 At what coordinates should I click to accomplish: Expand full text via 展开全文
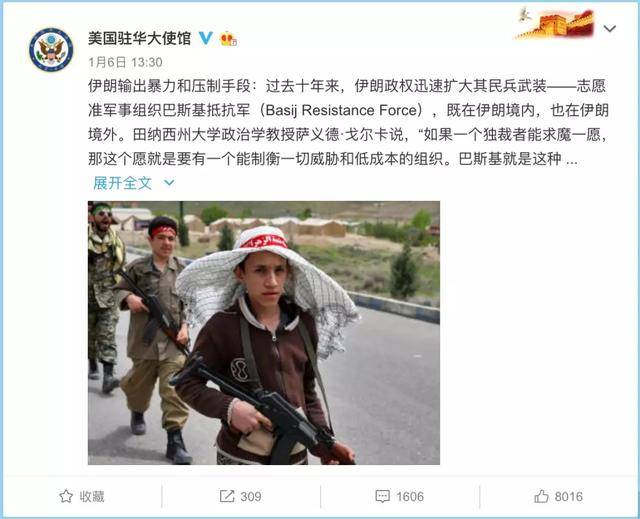tap(122, 183)
